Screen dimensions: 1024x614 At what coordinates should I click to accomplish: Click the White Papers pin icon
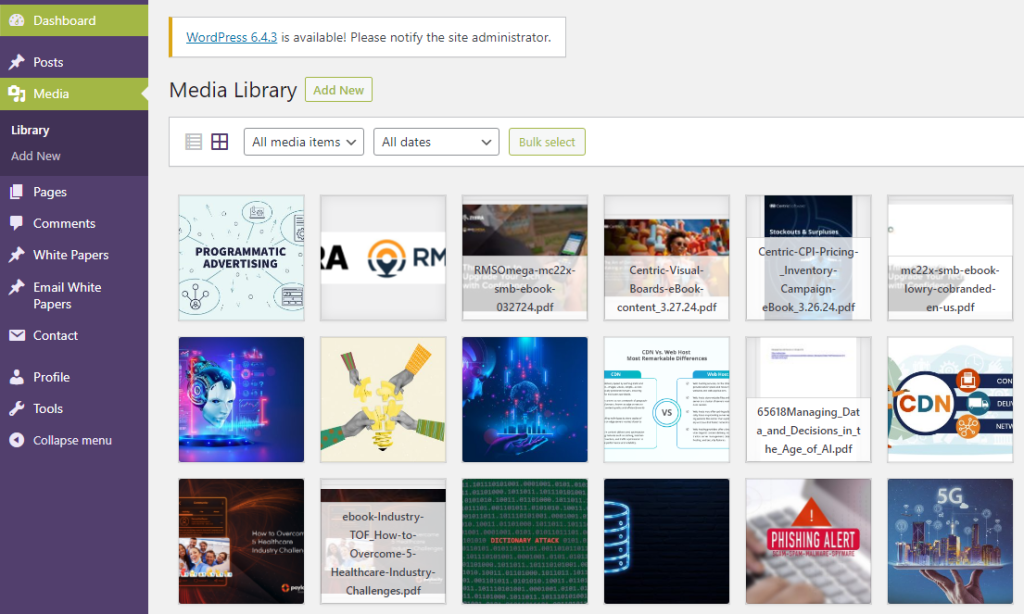pyautogui.click(x=17, y=255)
